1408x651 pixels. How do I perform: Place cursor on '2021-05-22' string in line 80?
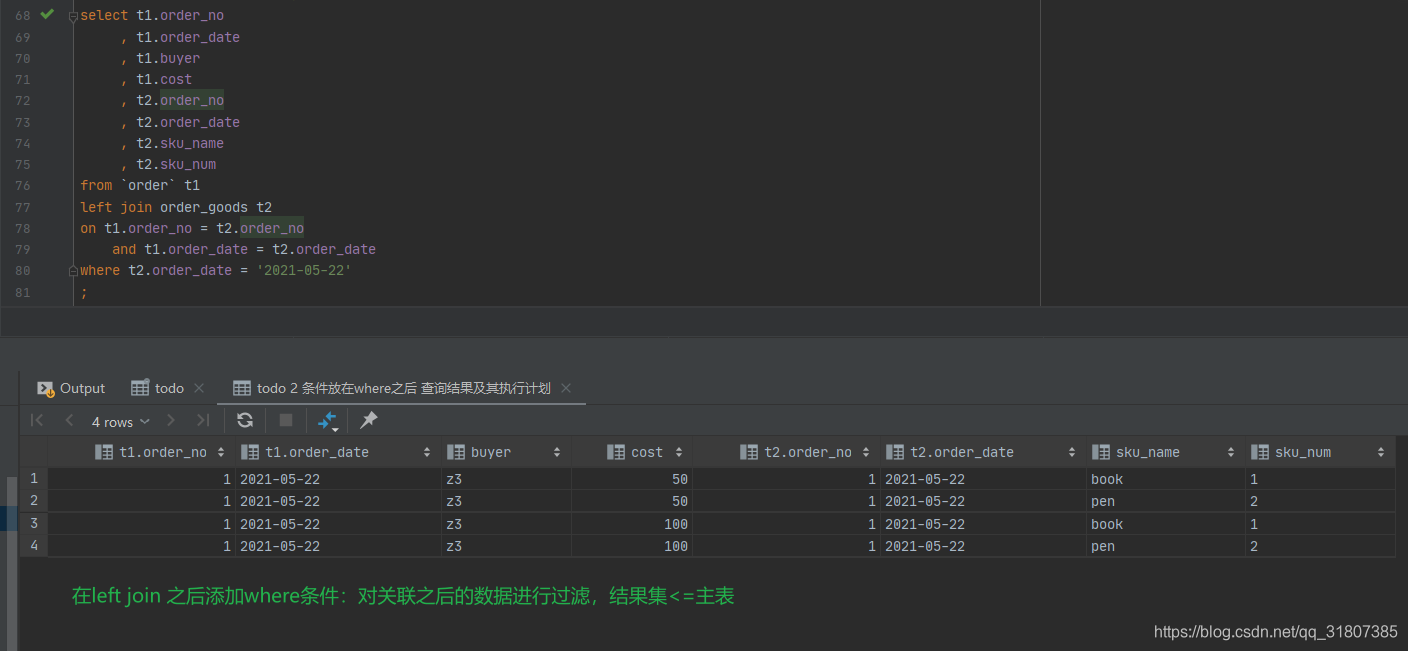(x=304, y=270)
